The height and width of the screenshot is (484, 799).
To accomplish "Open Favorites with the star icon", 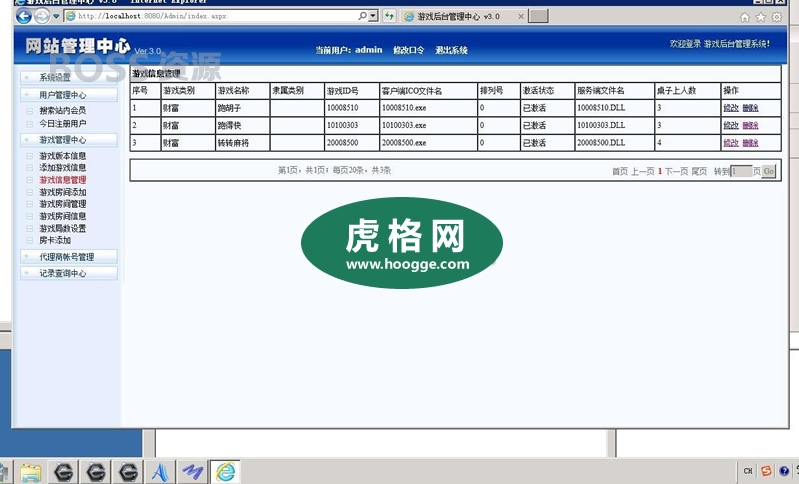I will tap(761, 17).
